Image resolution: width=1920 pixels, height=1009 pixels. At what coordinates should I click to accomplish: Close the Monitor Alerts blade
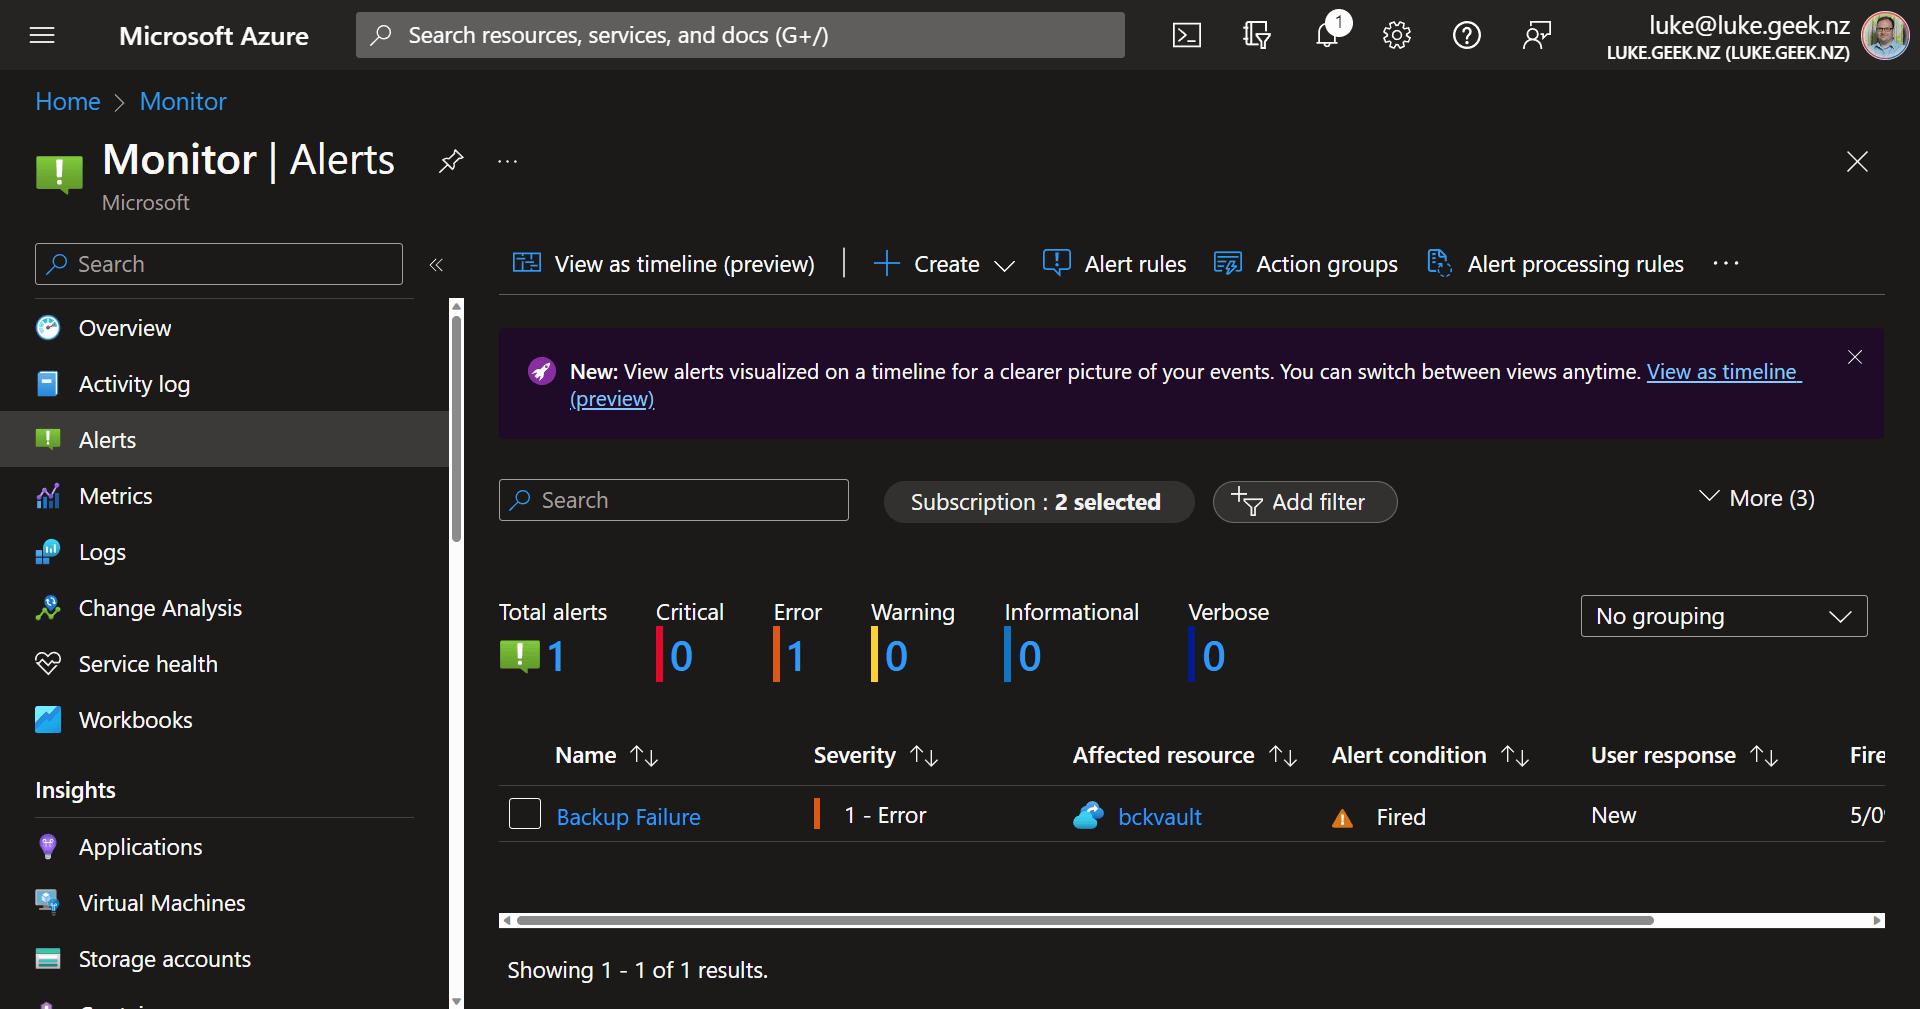tap(1857, 161)
